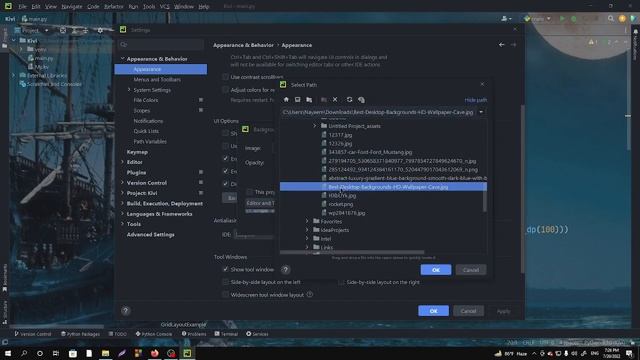Expand Intel folder in file tree
Screen dimensions: 640x360
pos(307,238)
